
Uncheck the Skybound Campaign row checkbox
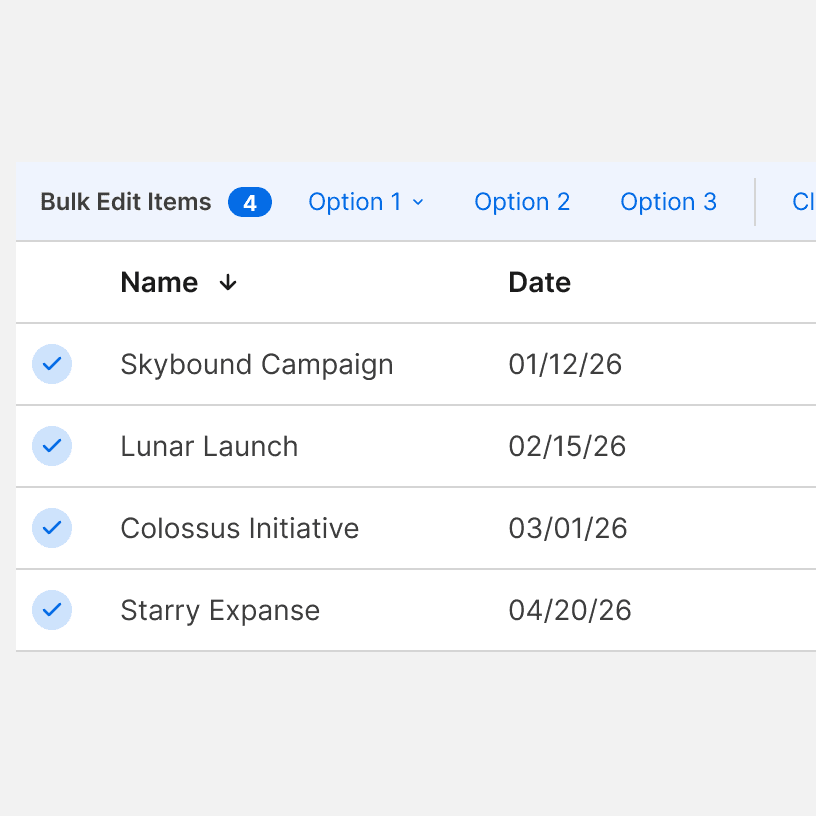(x=52, y=364)
